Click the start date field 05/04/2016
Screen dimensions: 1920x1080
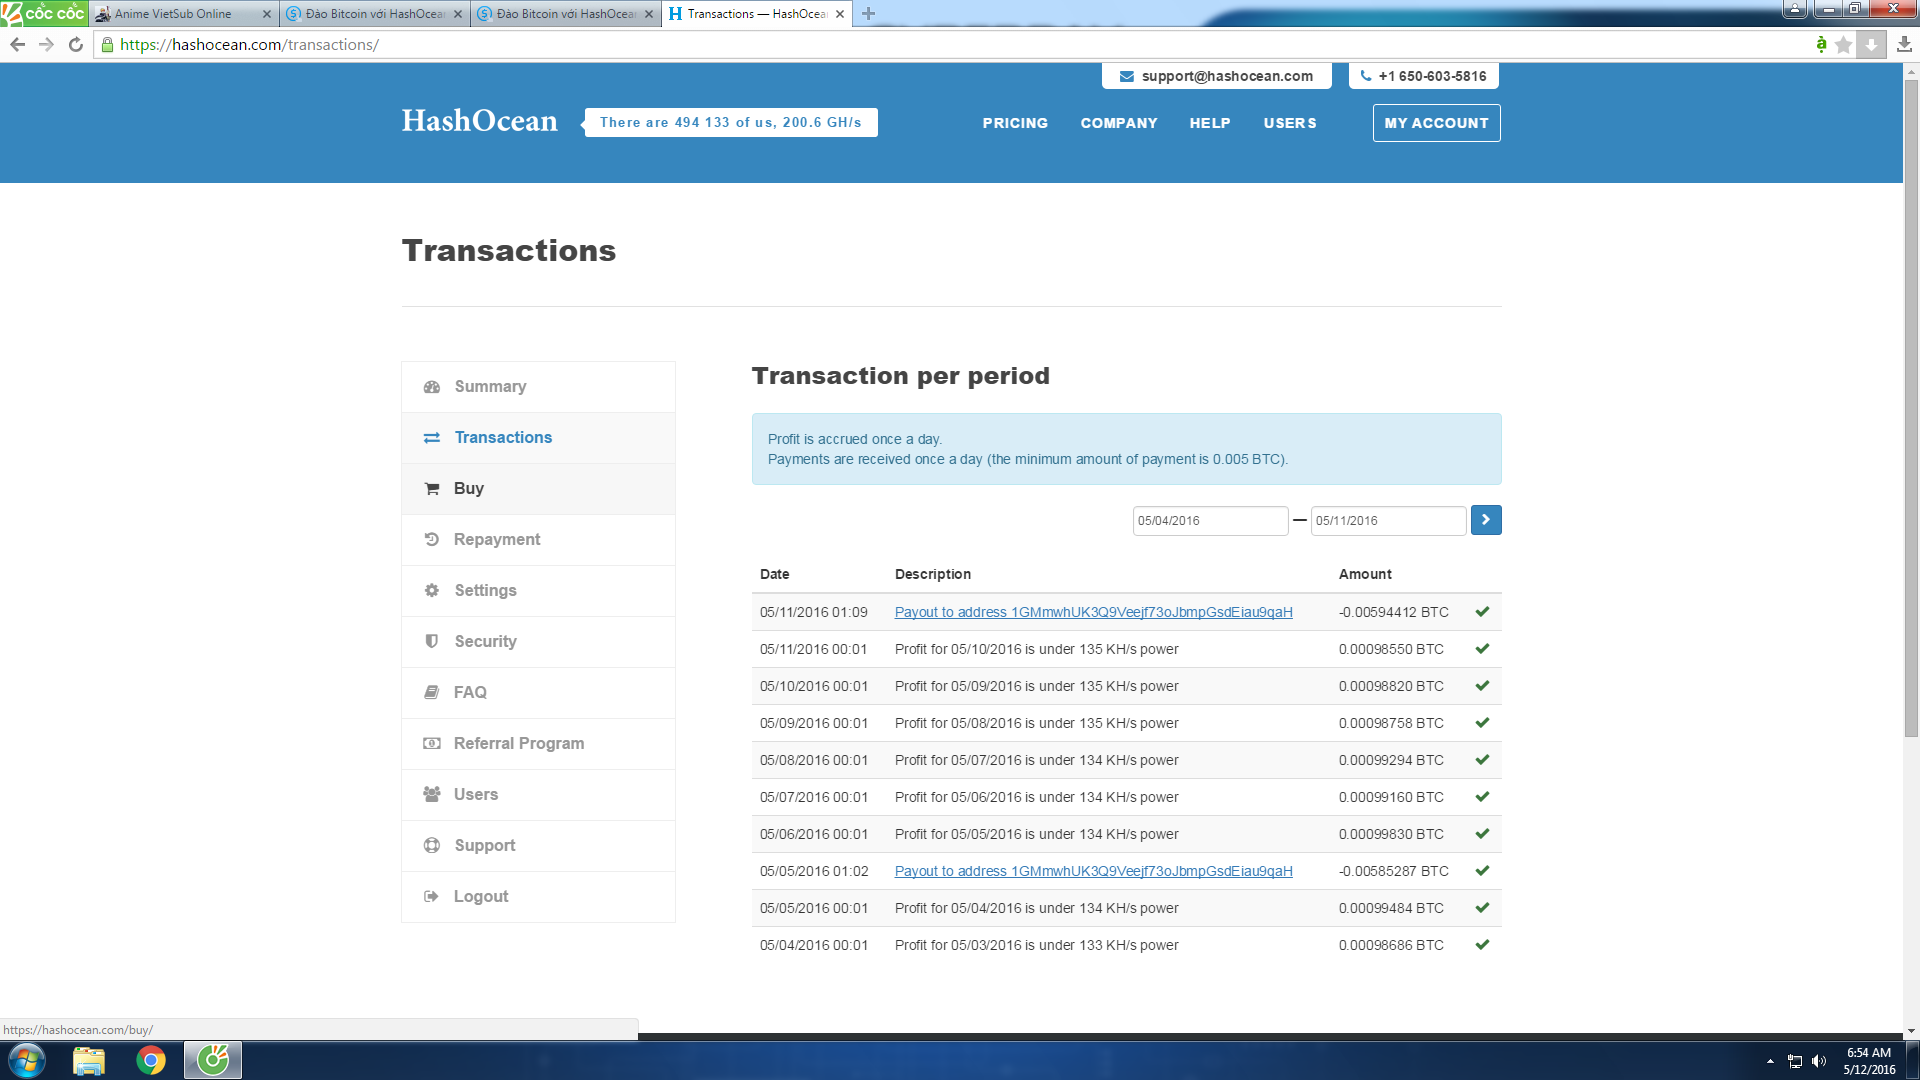1209,521
